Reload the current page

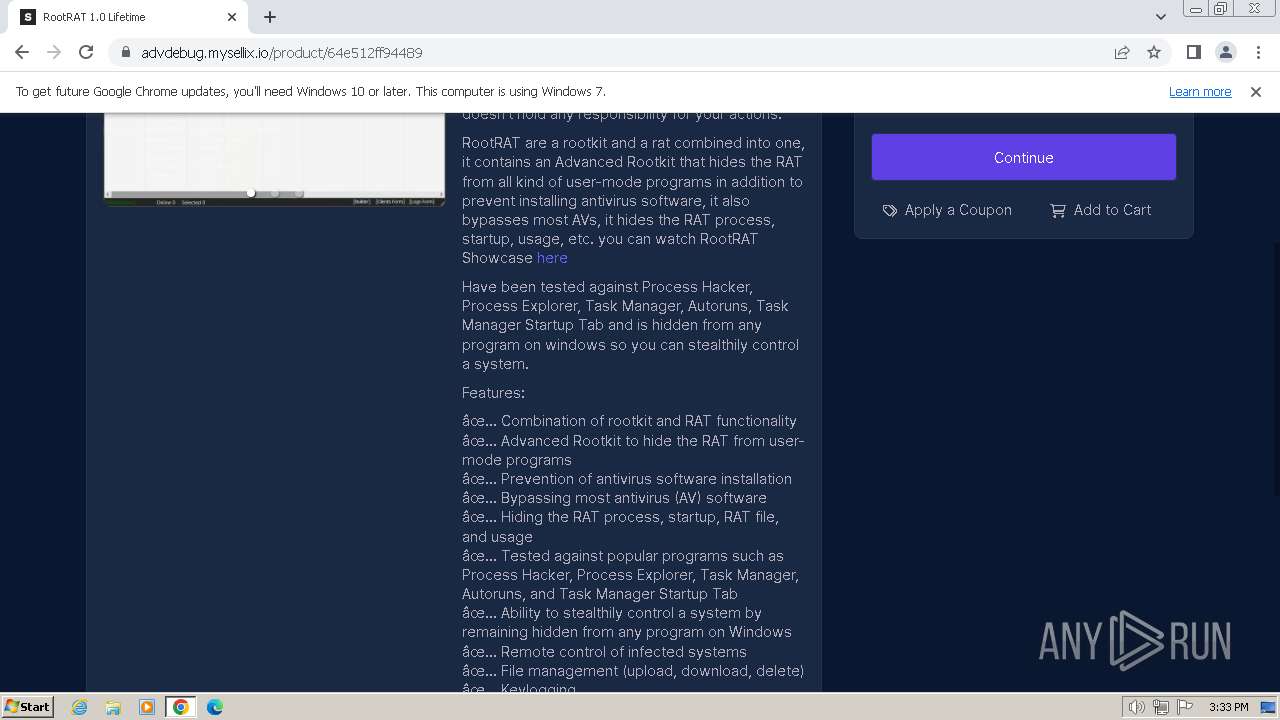click(86, 52)
